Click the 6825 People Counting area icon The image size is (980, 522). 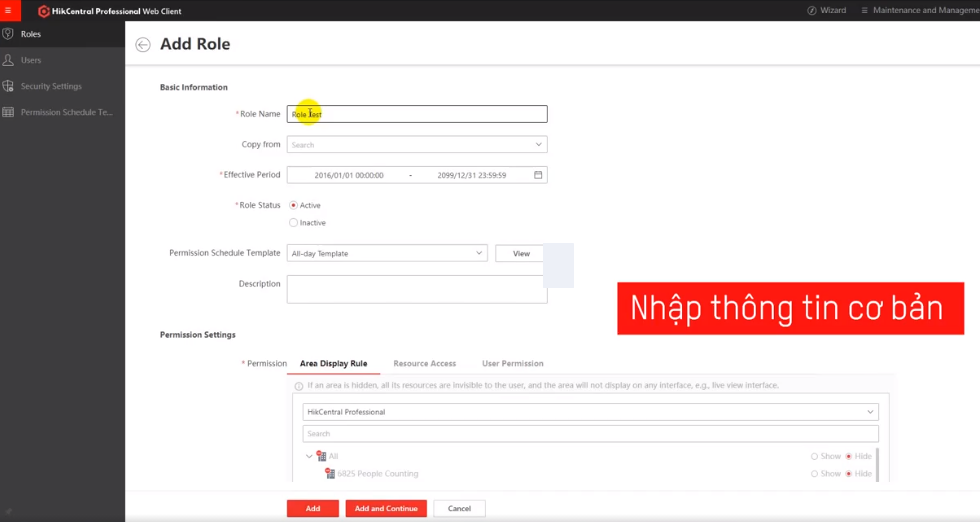pyautogui.click(x=330, y=473)
